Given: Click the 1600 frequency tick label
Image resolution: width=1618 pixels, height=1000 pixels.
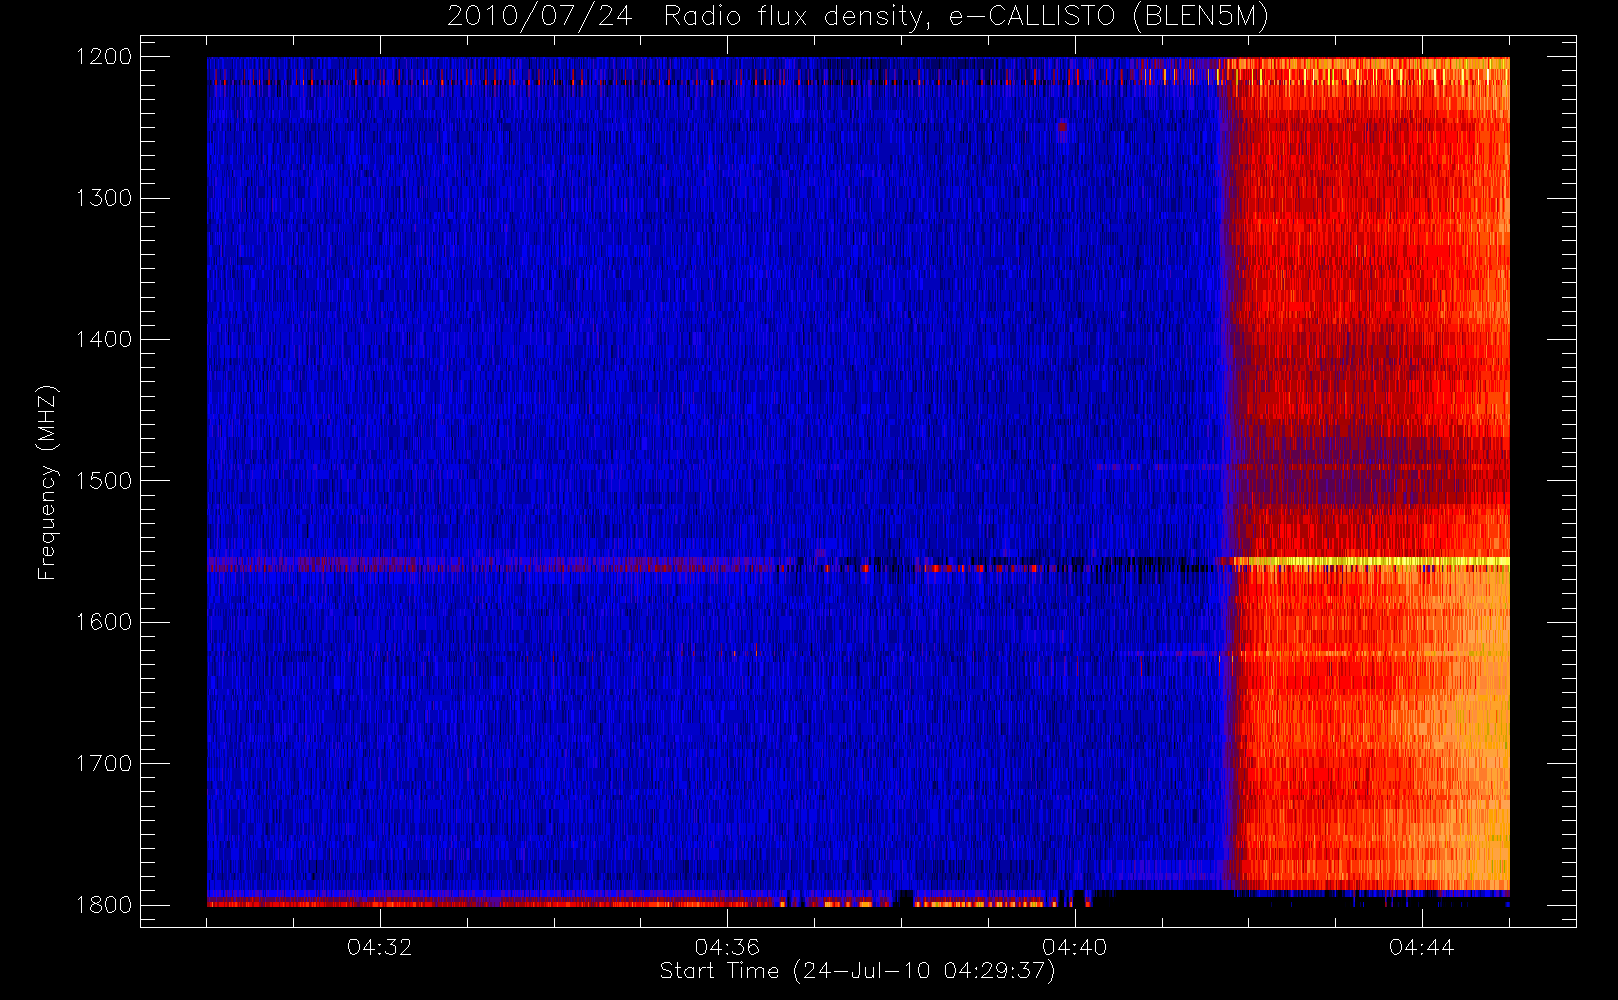Looking at the screenshot, I should click(104, 622).
